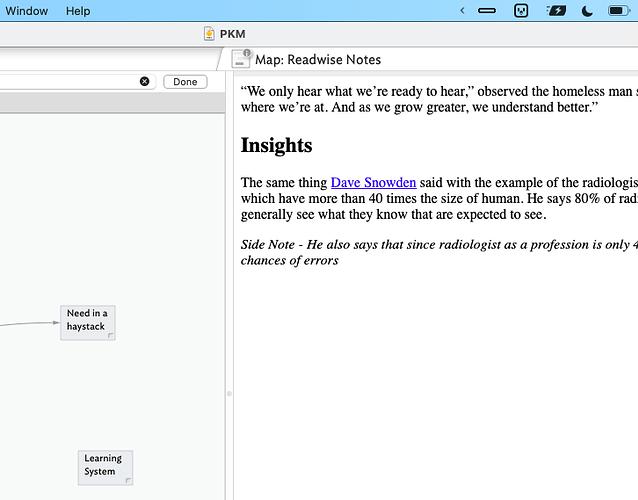The height and width of the screenshot is (500, 638).
Task: Select the Learning System note
Action: click(105, 467)
